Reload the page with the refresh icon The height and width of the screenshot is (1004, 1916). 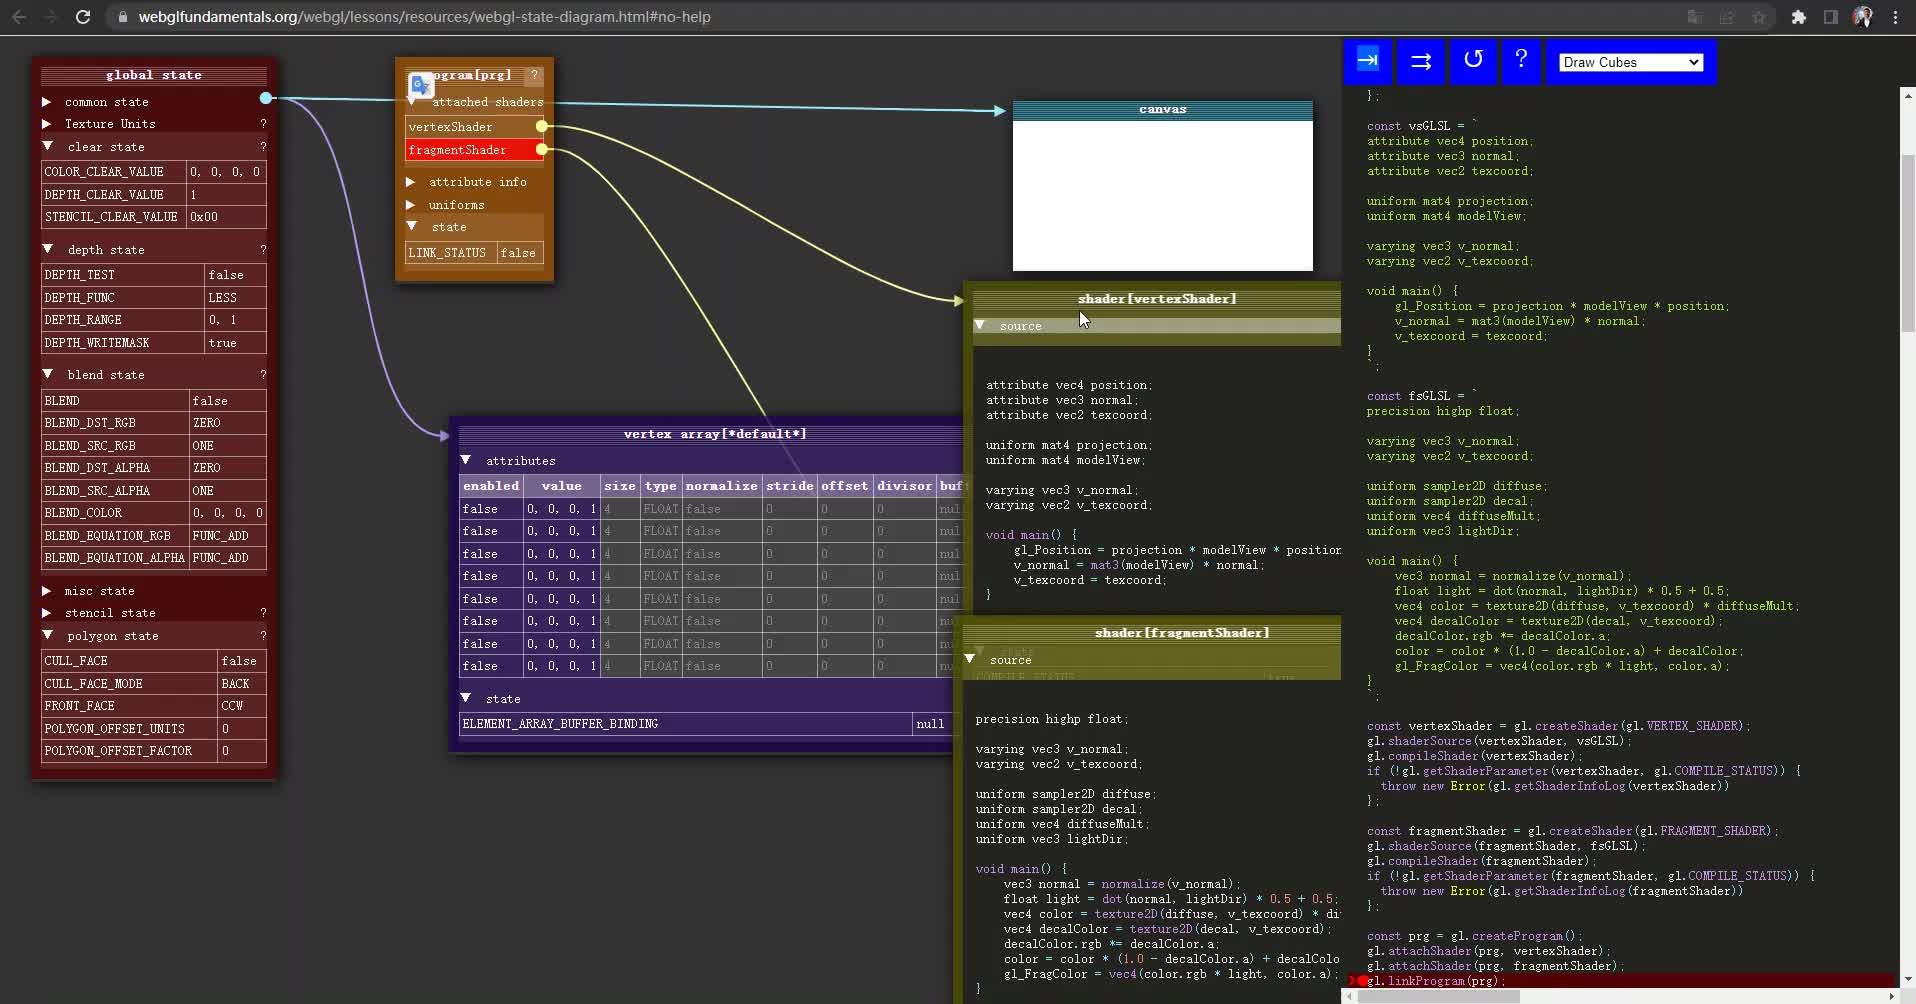tap(83, 17)
